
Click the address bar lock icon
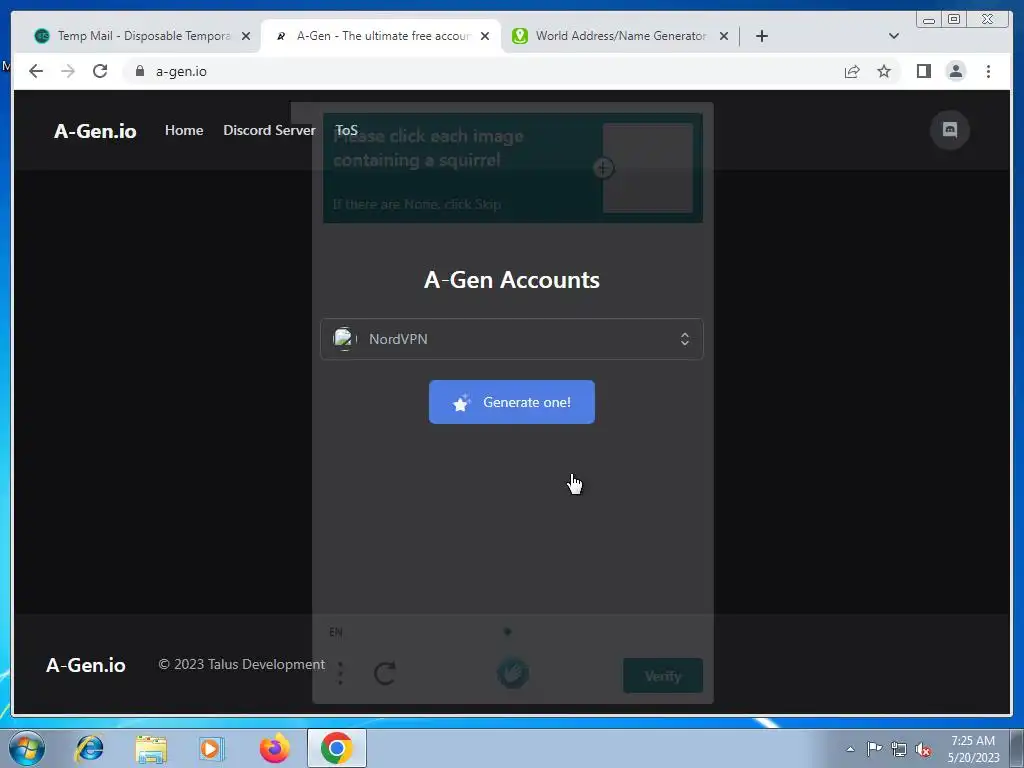pyautogui.click(x=140, y=71)
